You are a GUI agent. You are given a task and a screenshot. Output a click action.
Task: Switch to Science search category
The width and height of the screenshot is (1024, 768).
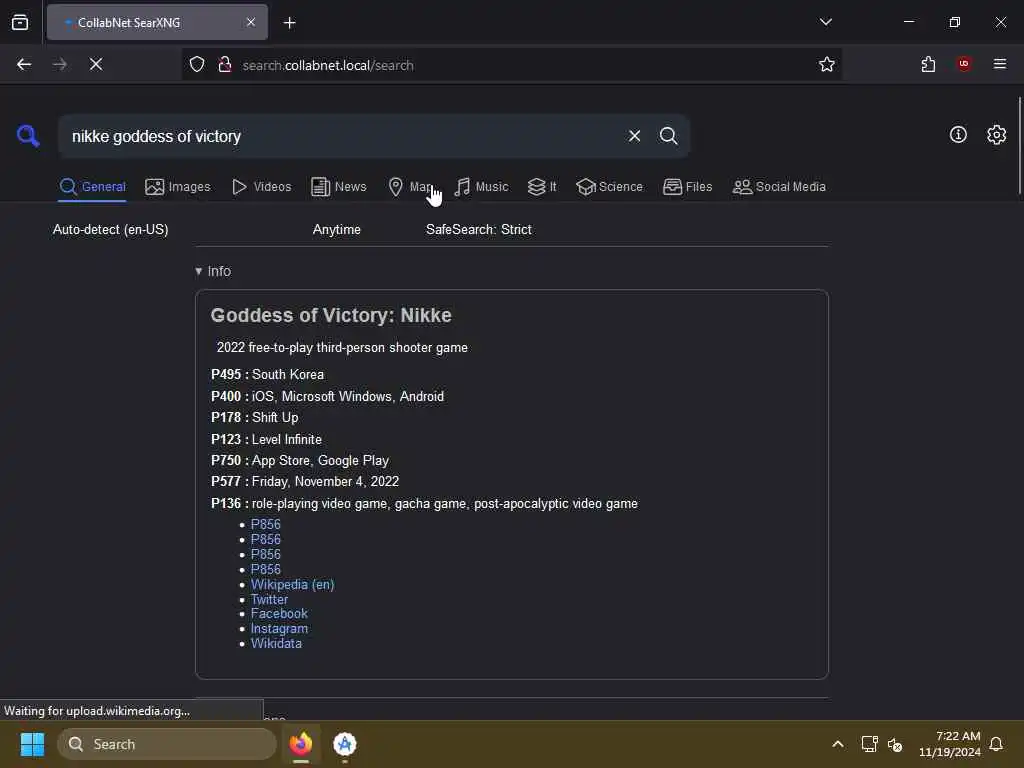(609, 187)
